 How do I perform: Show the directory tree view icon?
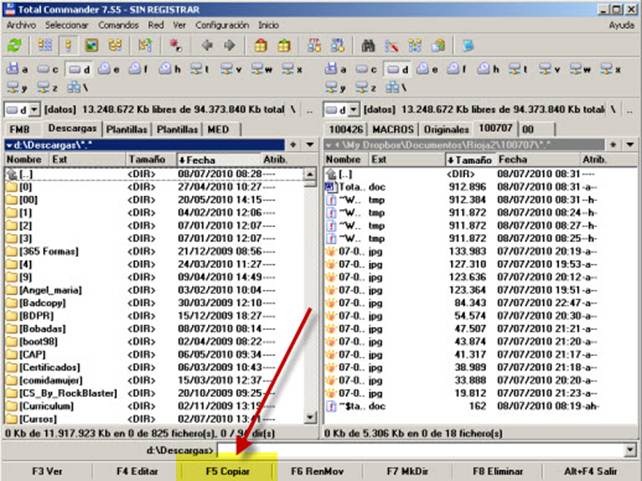(115, 45)
